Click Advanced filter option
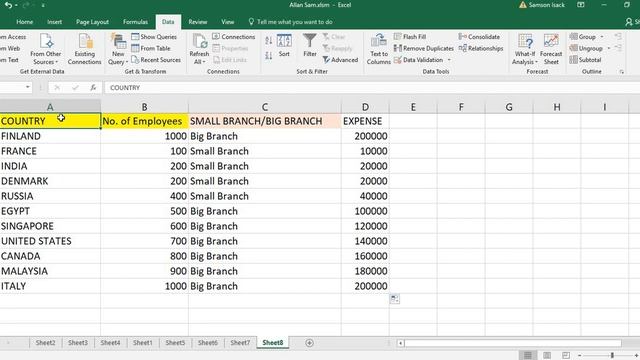Viewport: 640px width, 360px height. [x=340, y=60]
